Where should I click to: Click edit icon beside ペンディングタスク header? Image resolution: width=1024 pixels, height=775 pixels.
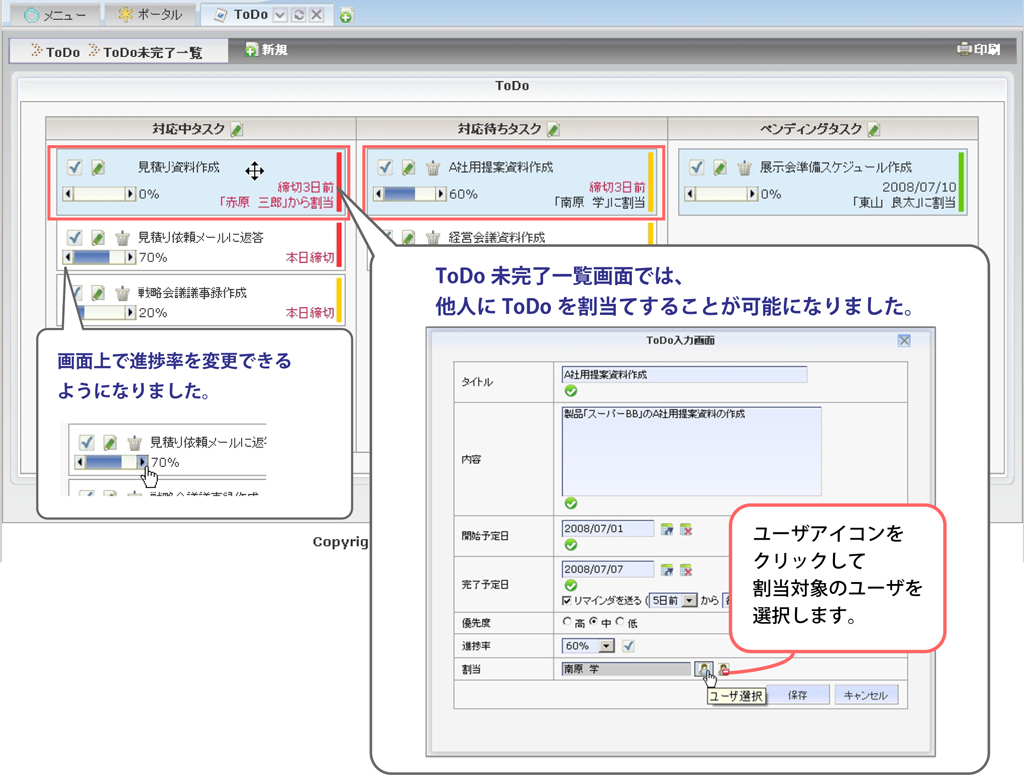point(874,129)
